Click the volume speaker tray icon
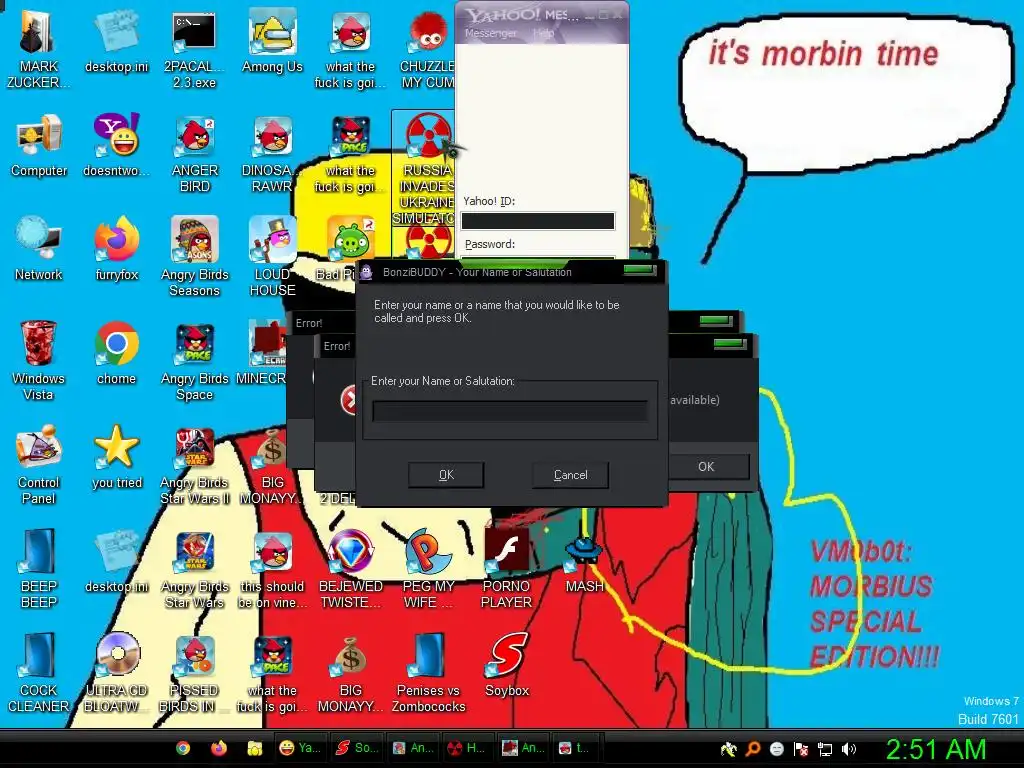 click(x=849, y=750)
